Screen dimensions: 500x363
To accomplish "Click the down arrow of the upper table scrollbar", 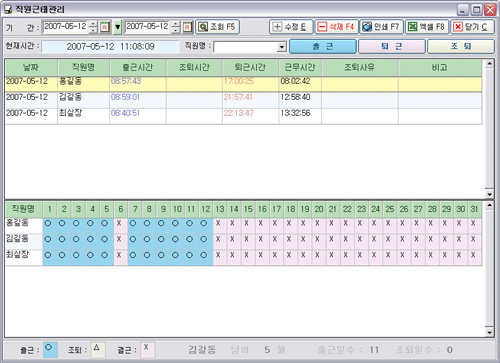I will (489, 194).
